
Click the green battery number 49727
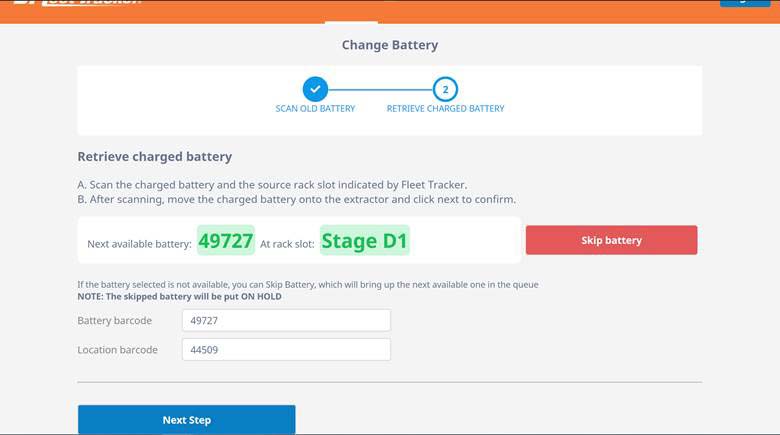[x=225, y=241]
